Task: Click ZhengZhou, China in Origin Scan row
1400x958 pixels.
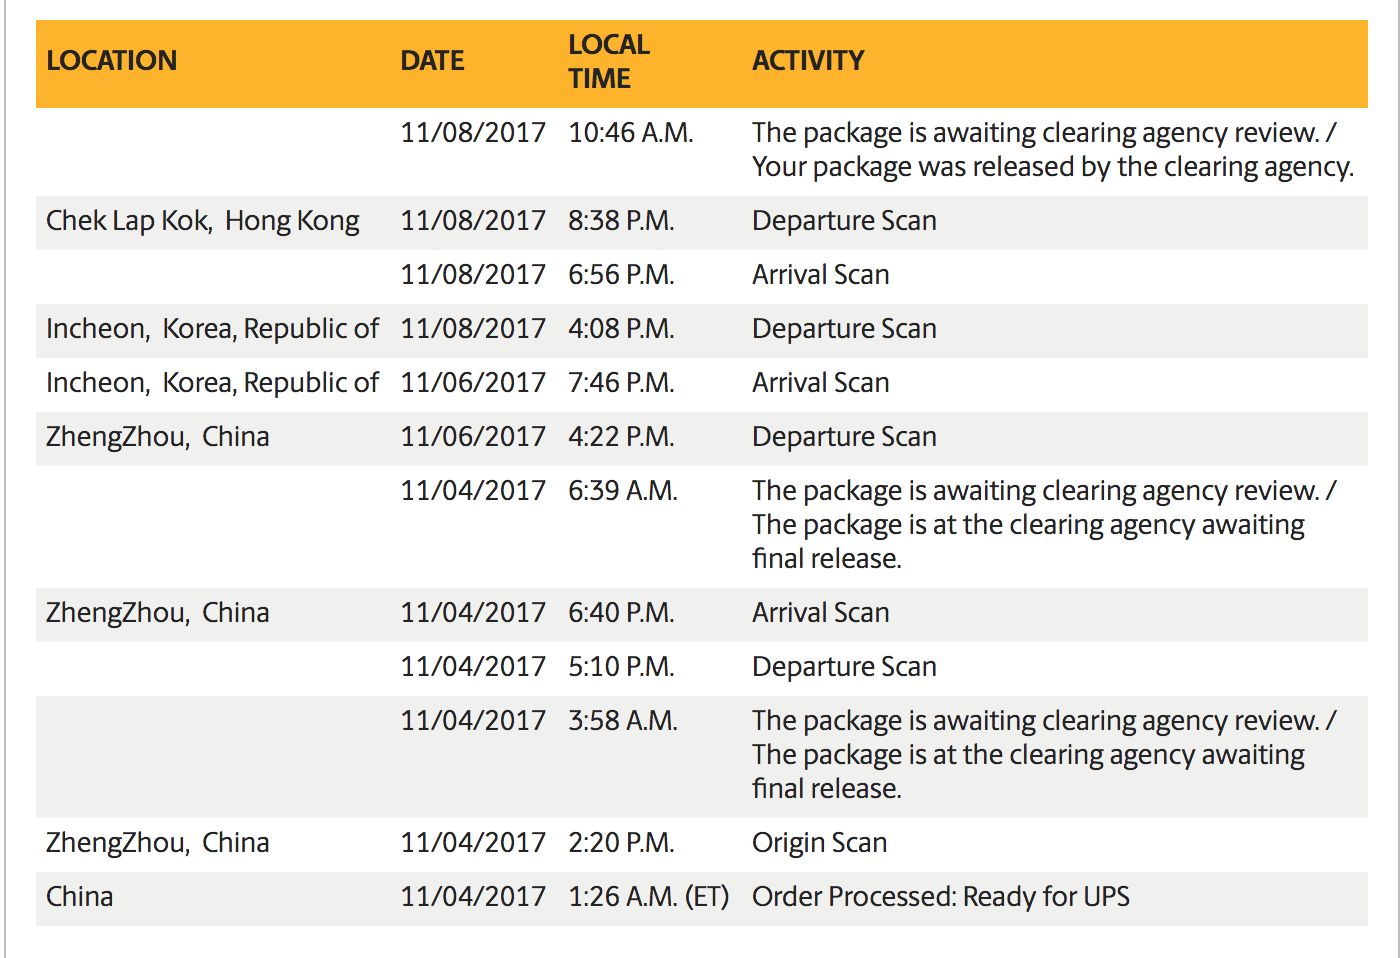Action: [158, 843]
